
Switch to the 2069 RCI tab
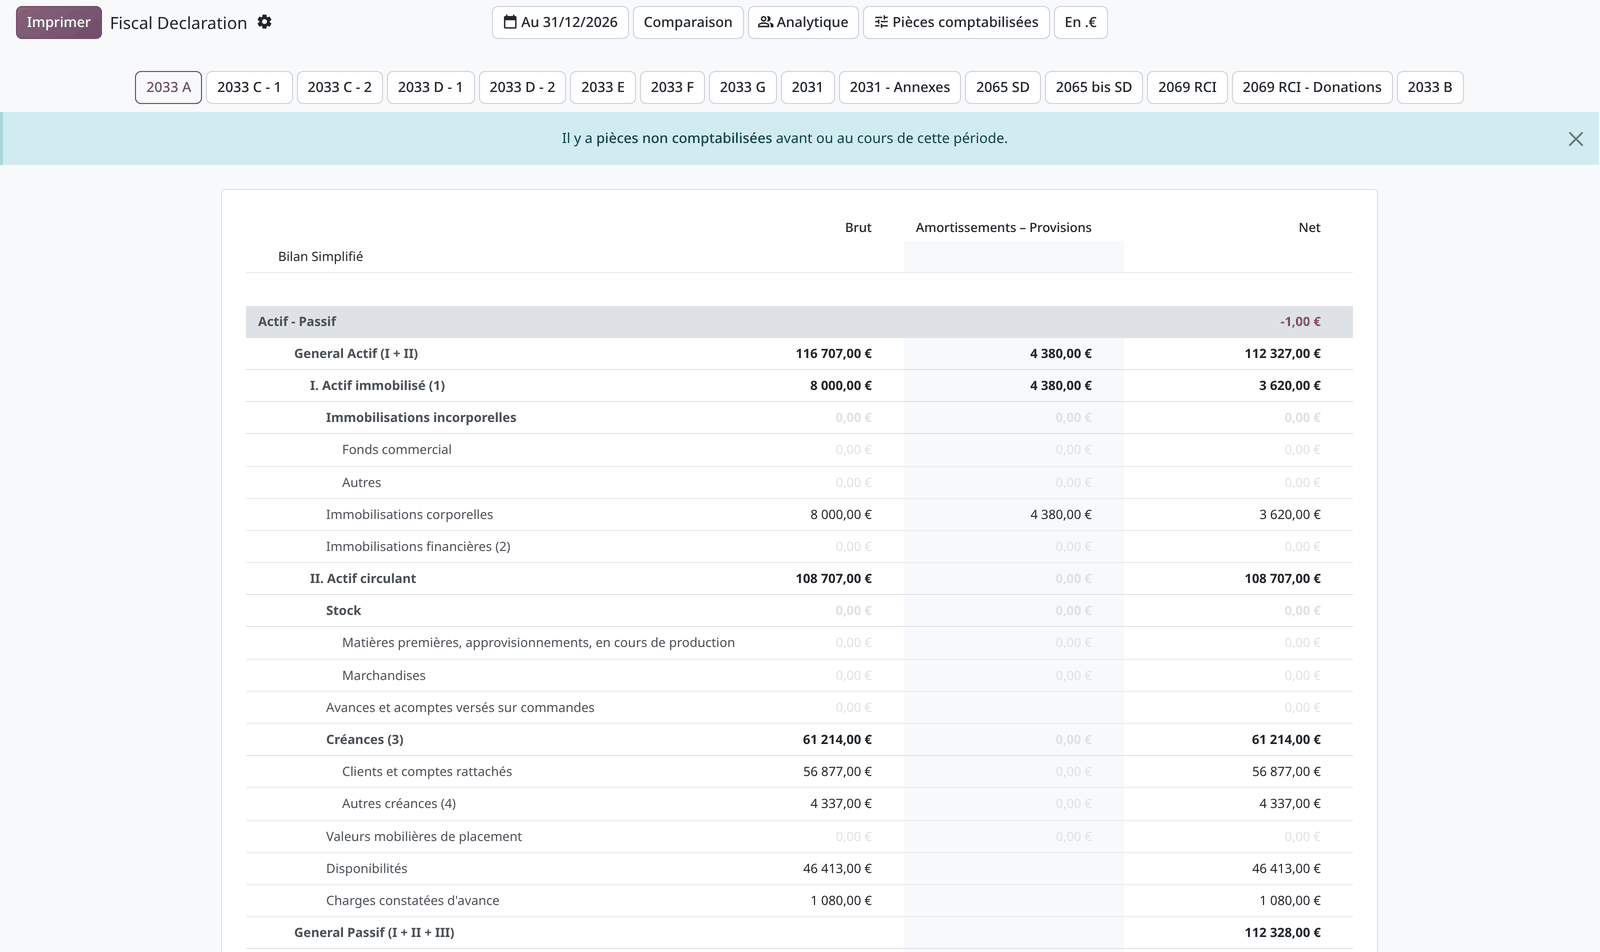click(1187, 87)
